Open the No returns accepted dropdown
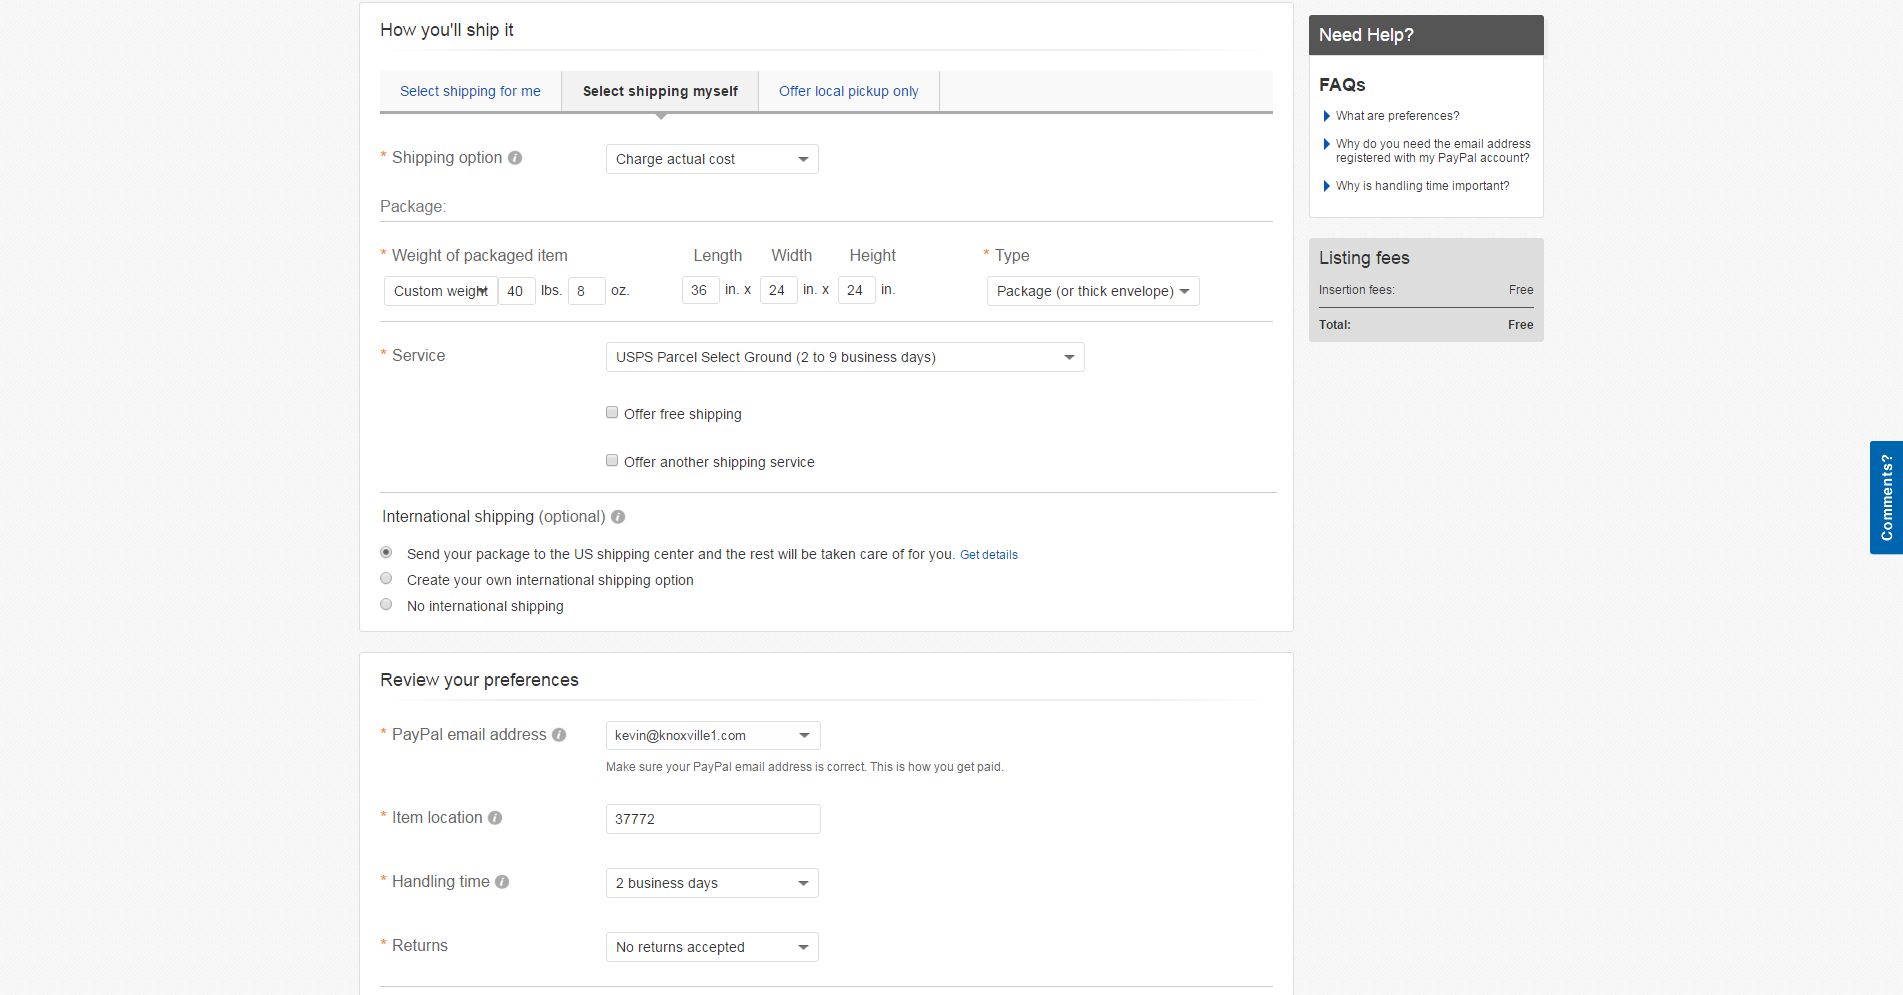The height and width of the screenshot is (995, 1903). point(712,947)
